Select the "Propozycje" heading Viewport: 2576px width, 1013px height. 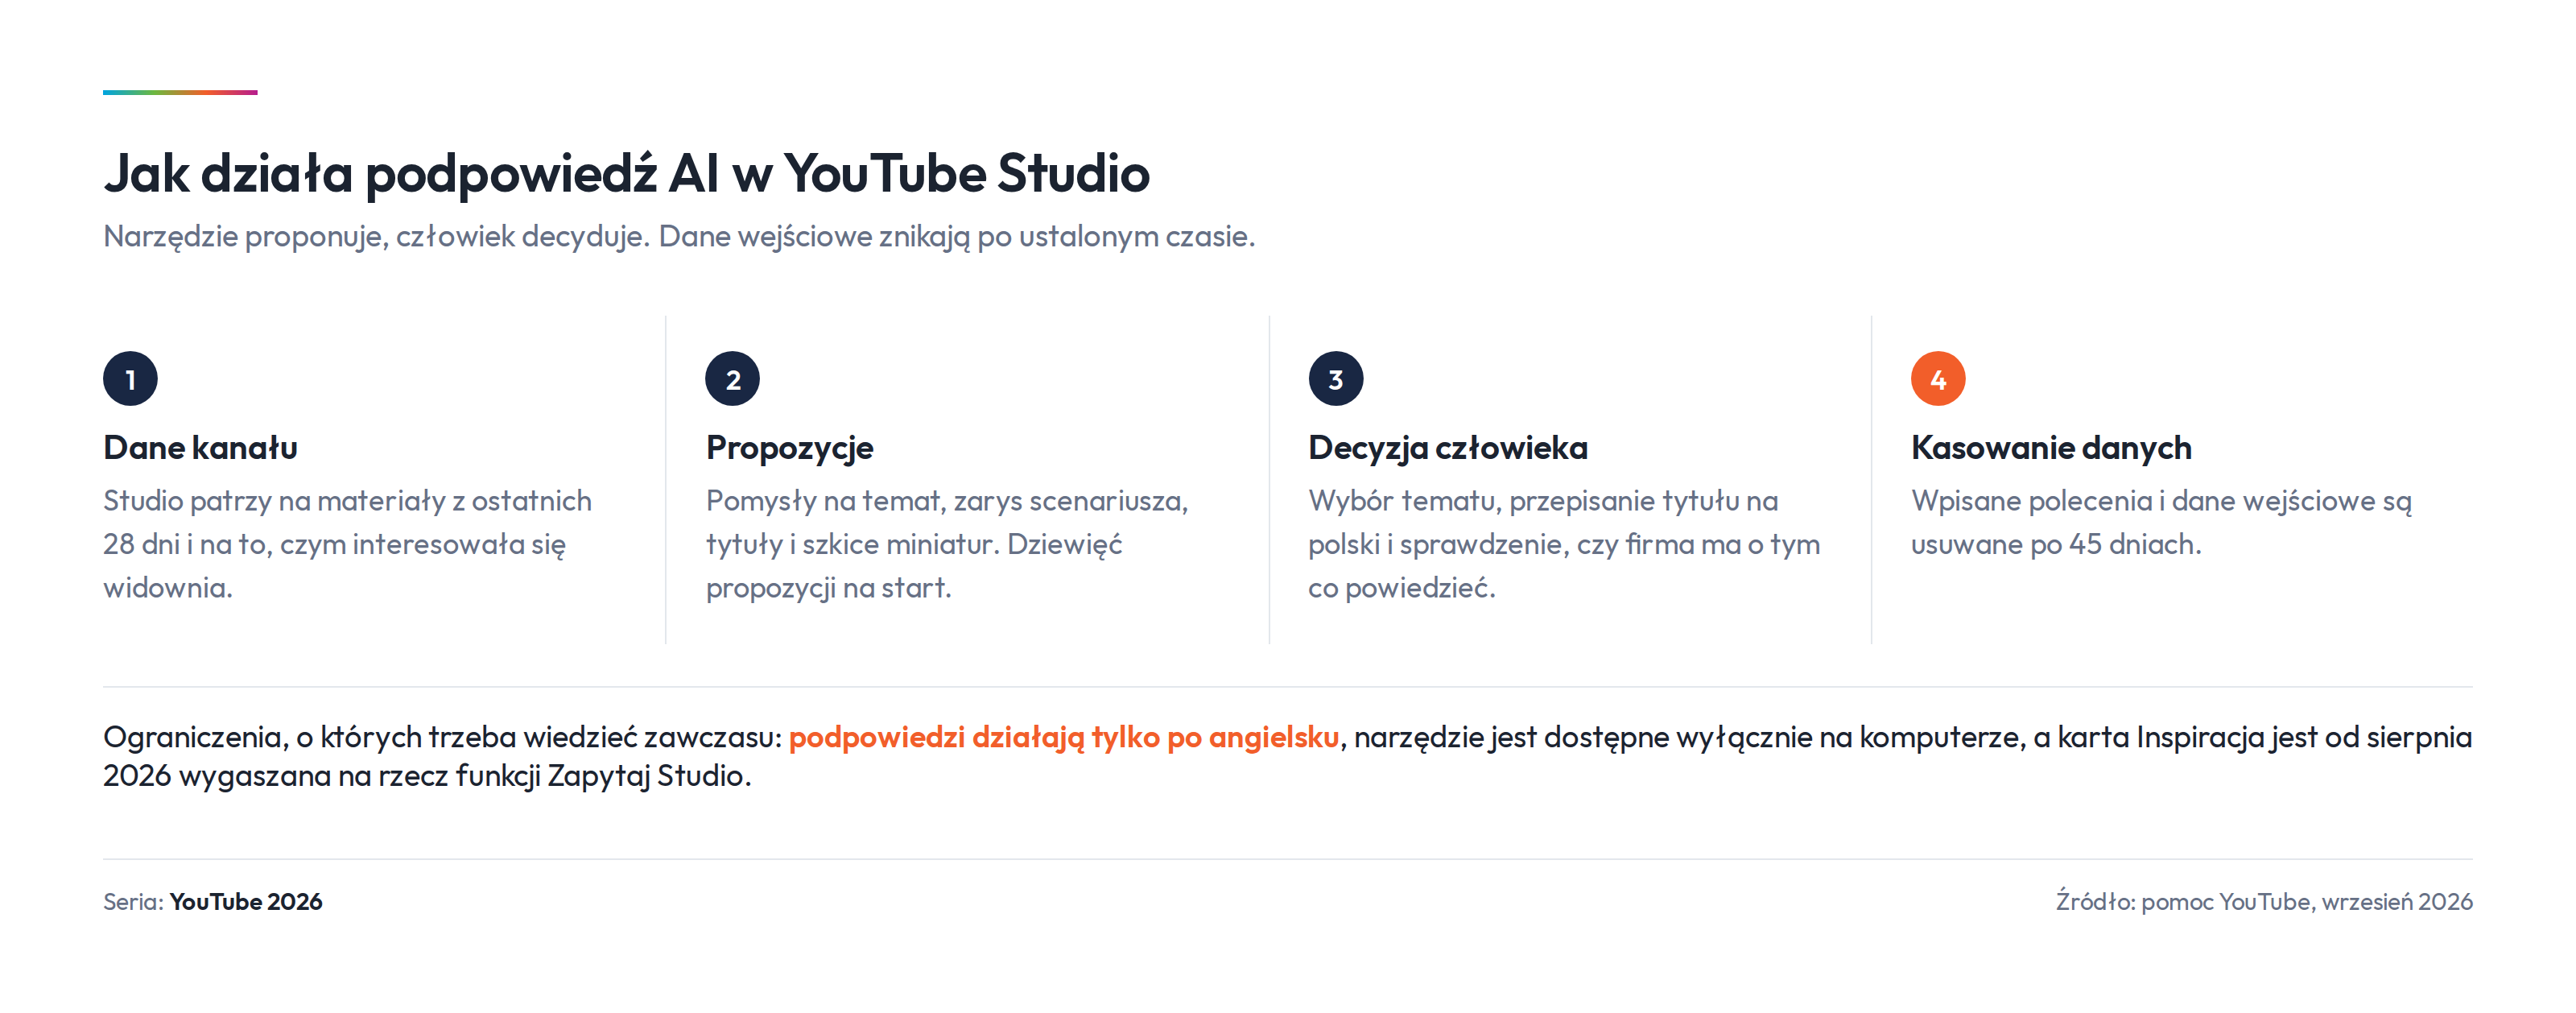790,448
